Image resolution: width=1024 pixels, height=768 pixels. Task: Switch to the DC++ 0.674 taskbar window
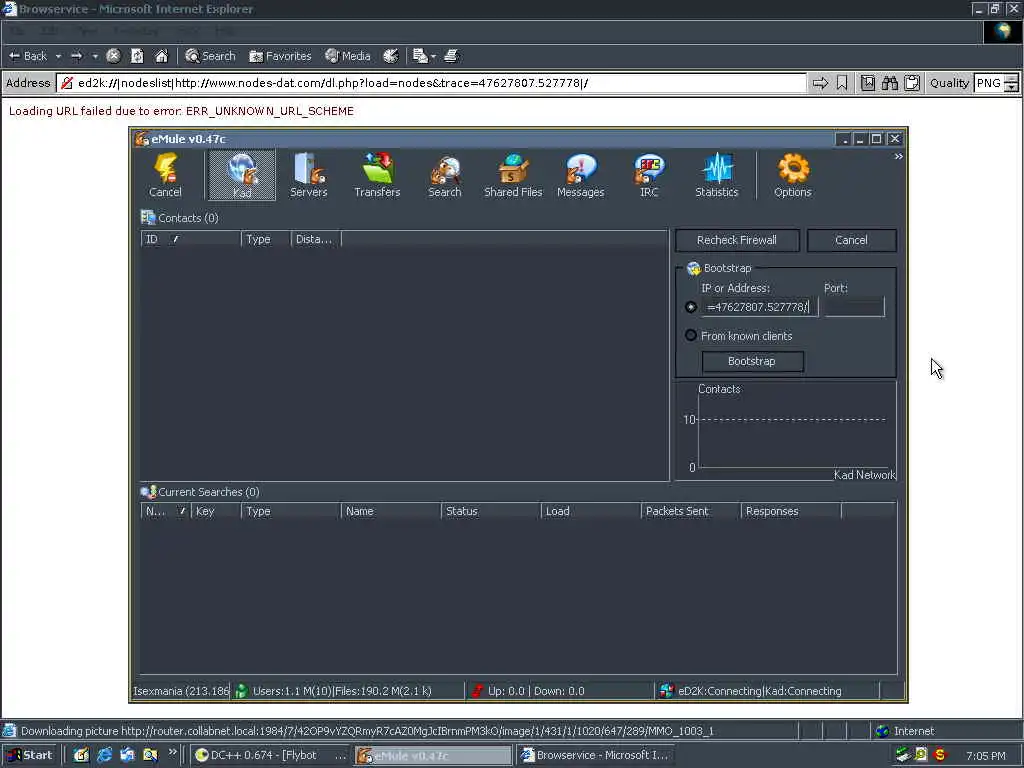tap(271, 755)
